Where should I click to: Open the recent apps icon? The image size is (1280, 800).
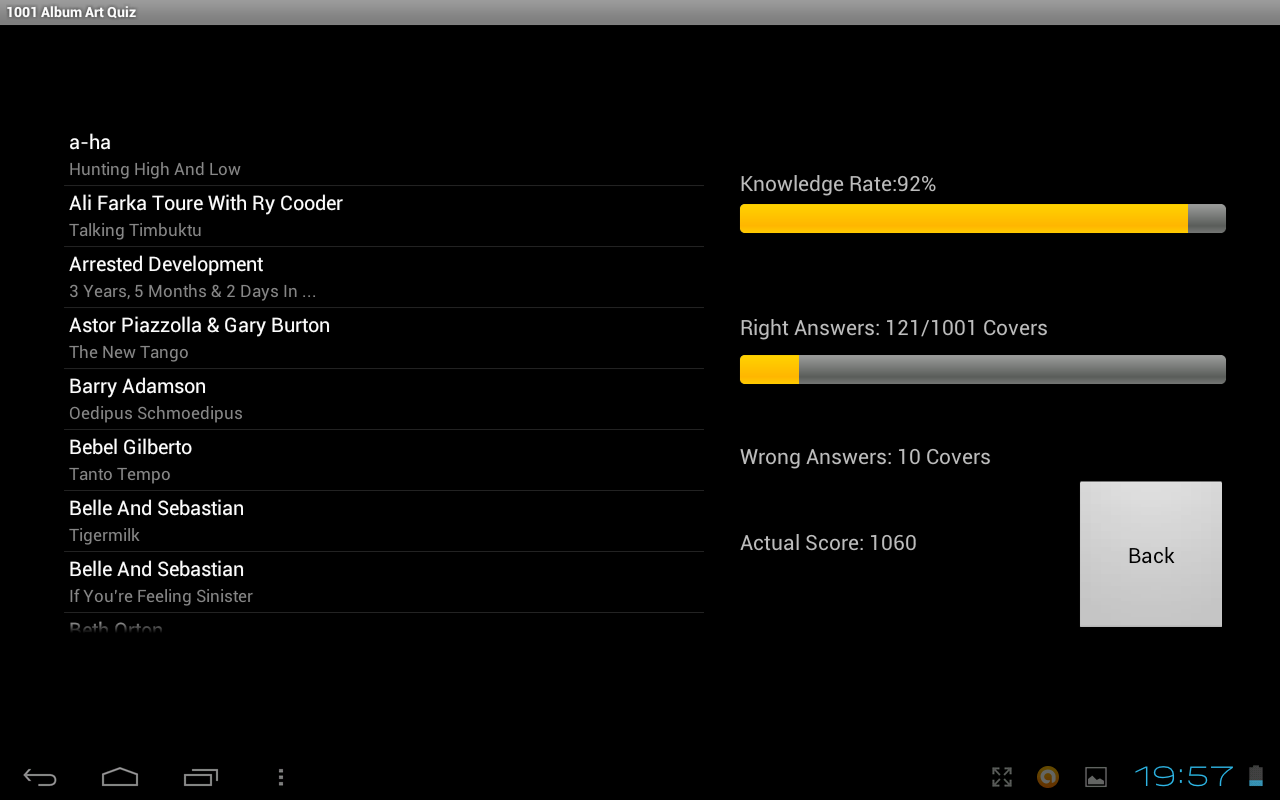pos(201,777)
